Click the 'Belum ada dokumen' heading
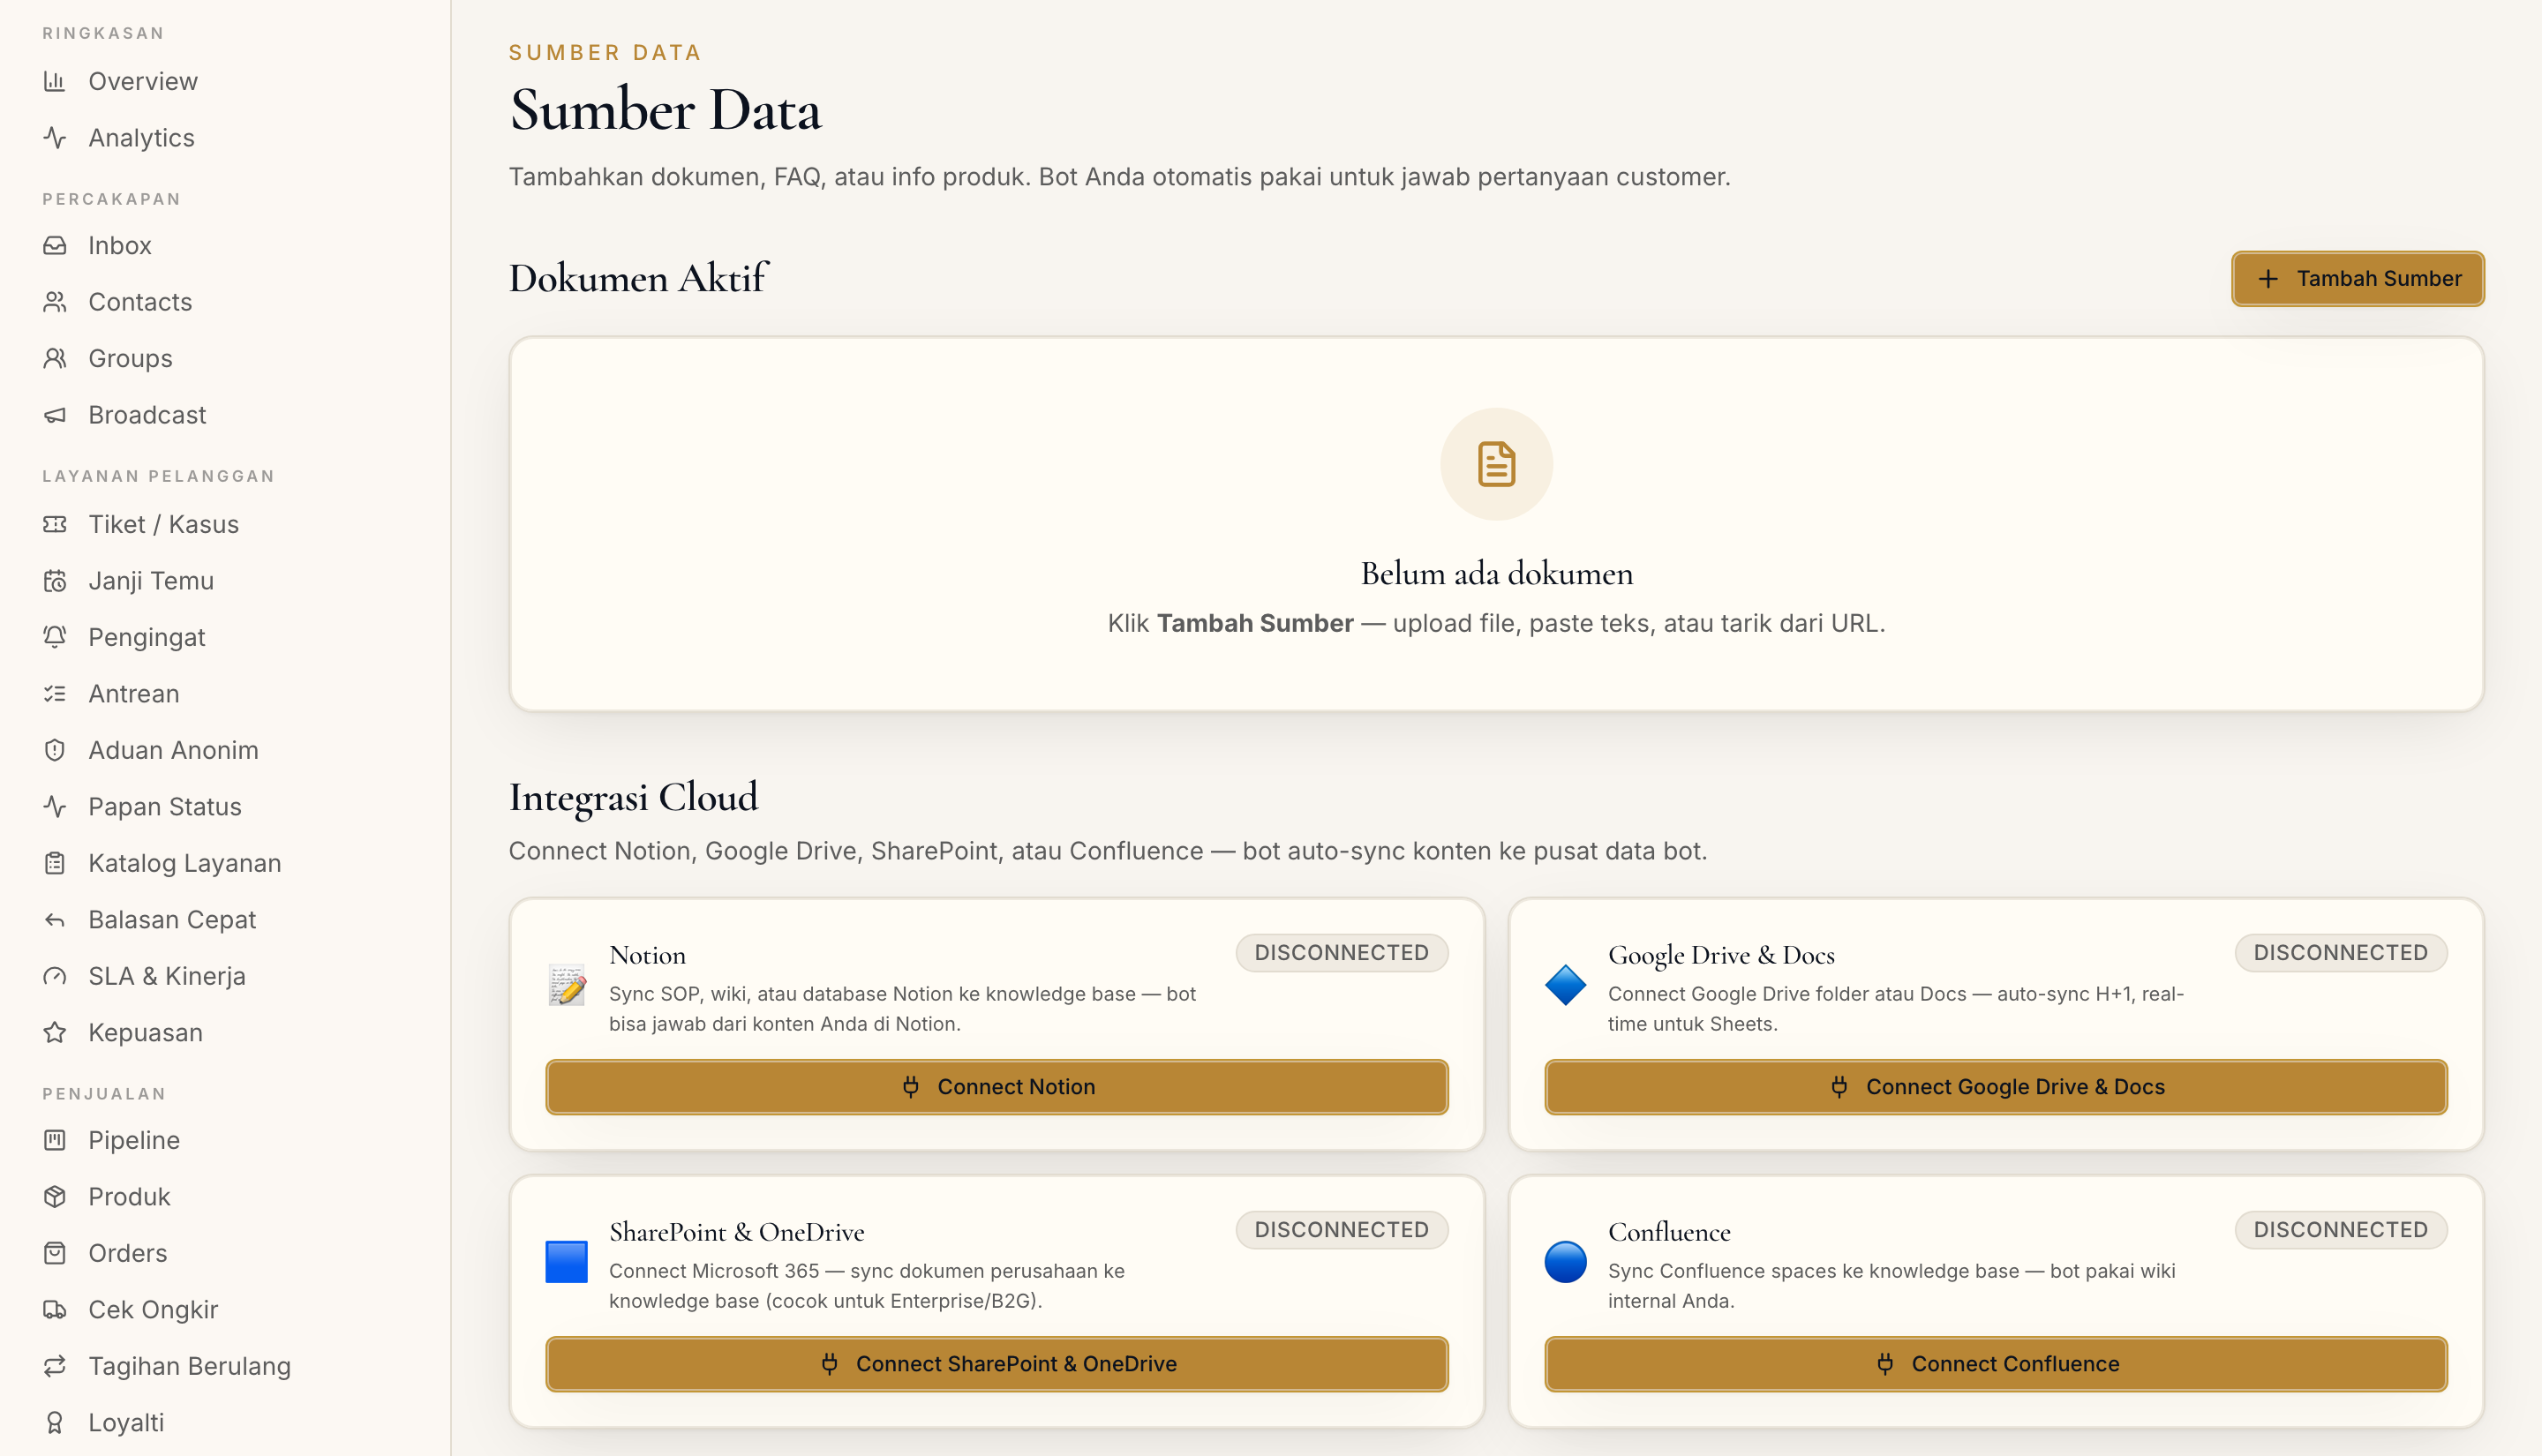 (1496, 574)
